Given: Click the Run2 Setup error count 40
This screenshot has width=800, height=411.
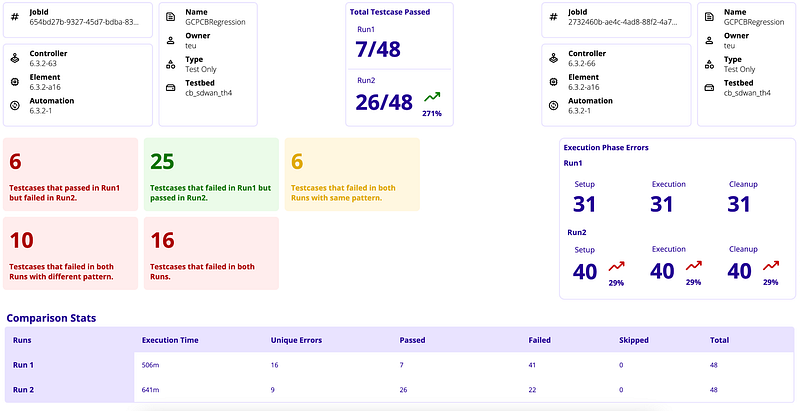Looking at the screenshot, I should point(585,271).
